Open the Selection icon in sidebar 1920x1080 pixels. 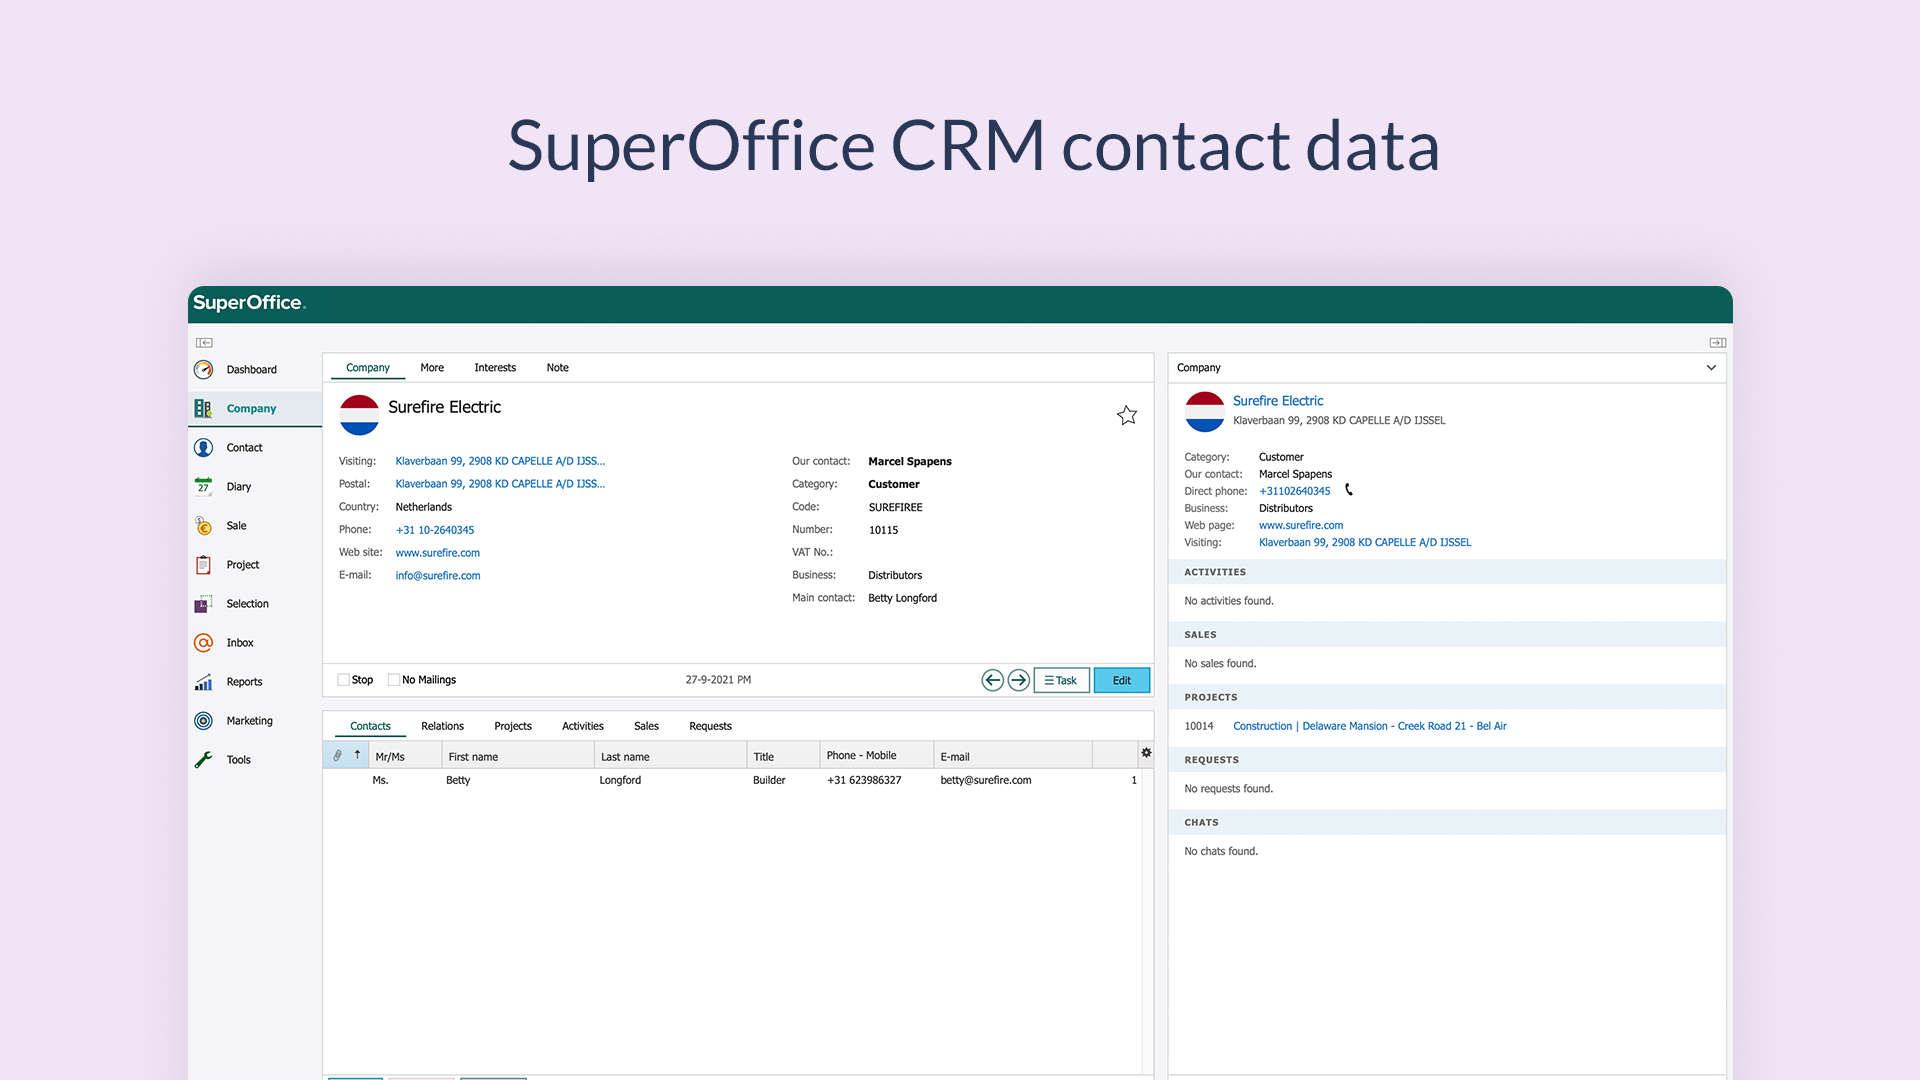coord(204,604)
